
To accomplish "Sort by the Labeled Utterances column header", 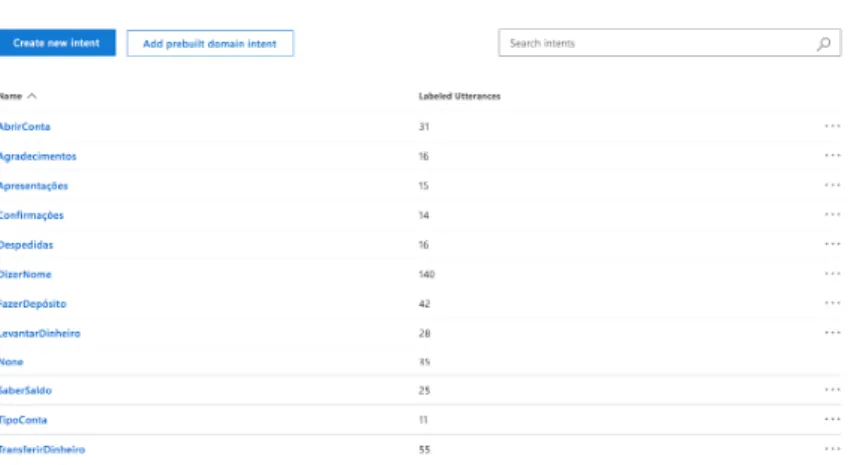I will pos(459,96).
